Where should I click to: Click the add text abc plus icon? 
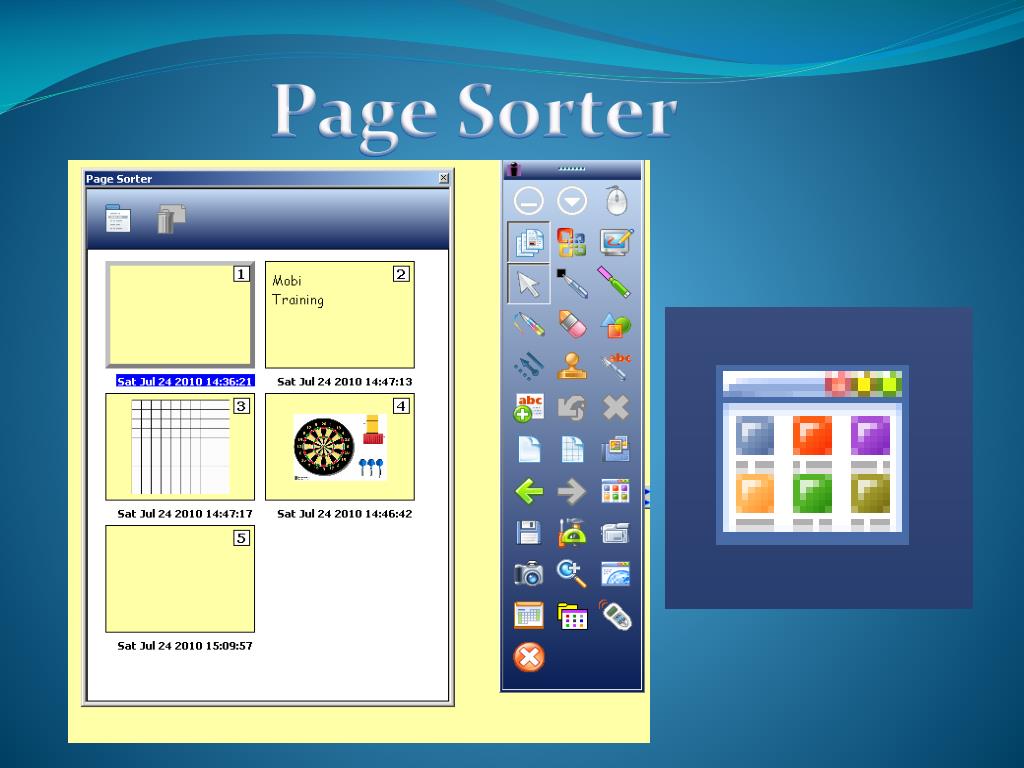click(x=529, y=408)
